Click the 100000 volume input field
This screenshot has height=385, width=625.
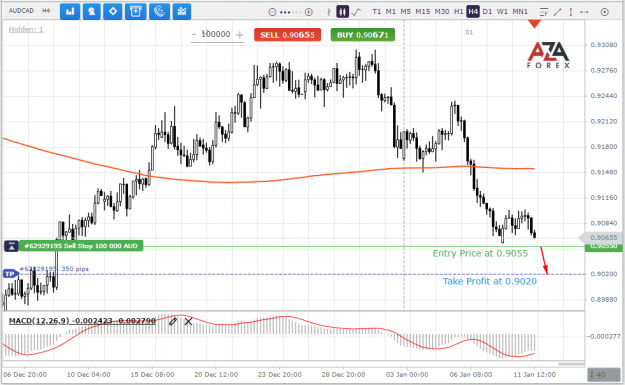216,35
